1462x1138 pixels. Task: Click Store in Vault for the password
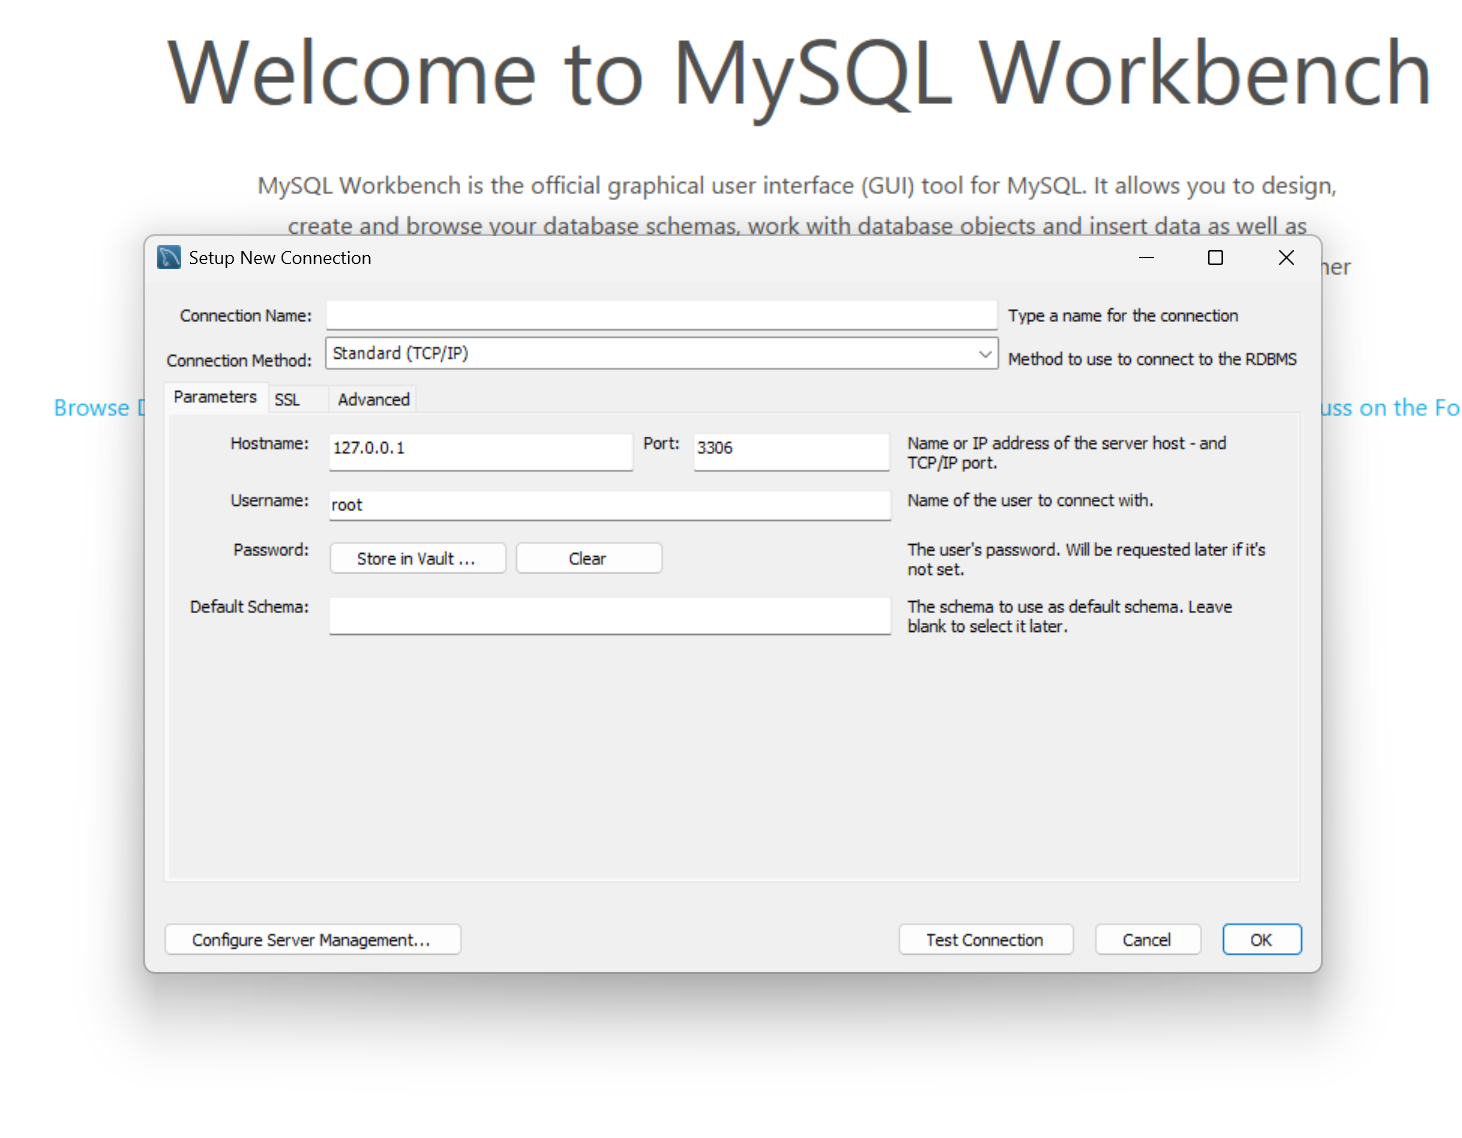[417, 557]
